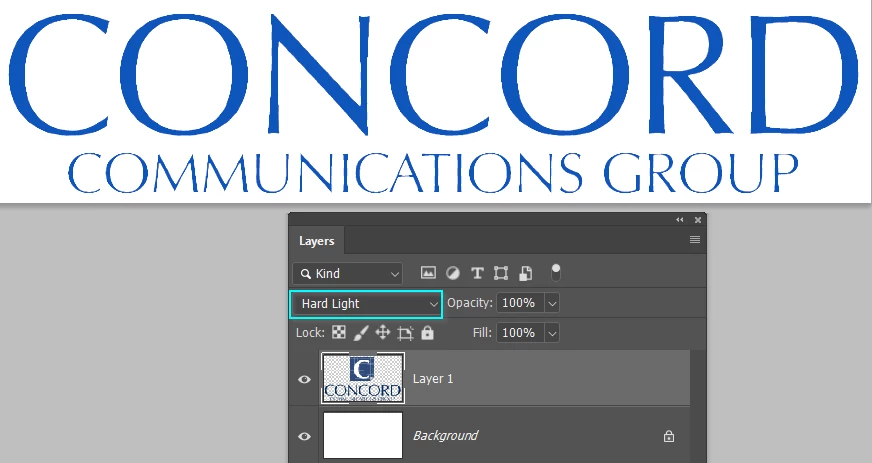Lock image pixels with brush icon
Viewport: 872px width, 463px height.
tap(361, 333)
